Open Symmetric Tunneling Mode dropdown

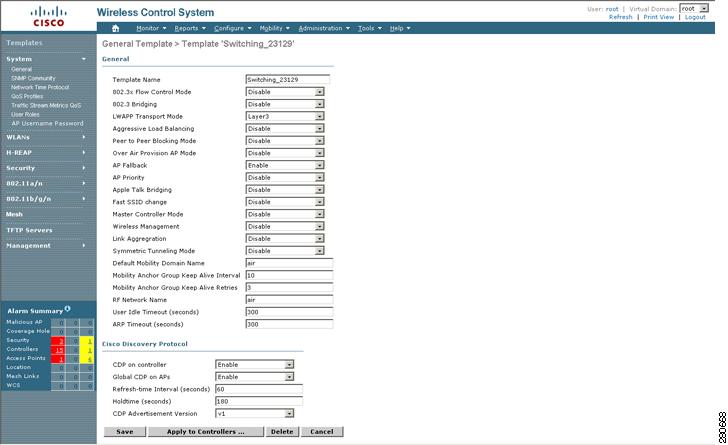285,251
